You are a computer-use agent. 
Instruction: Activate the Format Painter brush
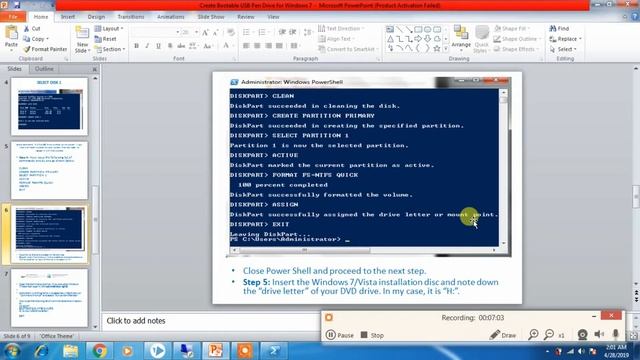(x=45, y=49)
